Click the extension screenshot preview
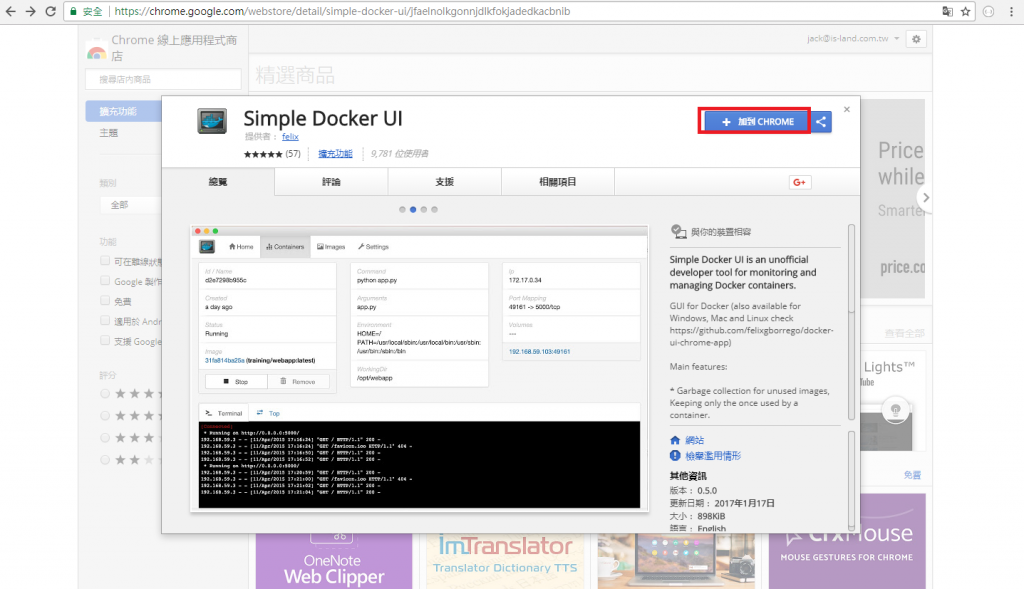This screenshot has width=1024, height=589. 419,368
